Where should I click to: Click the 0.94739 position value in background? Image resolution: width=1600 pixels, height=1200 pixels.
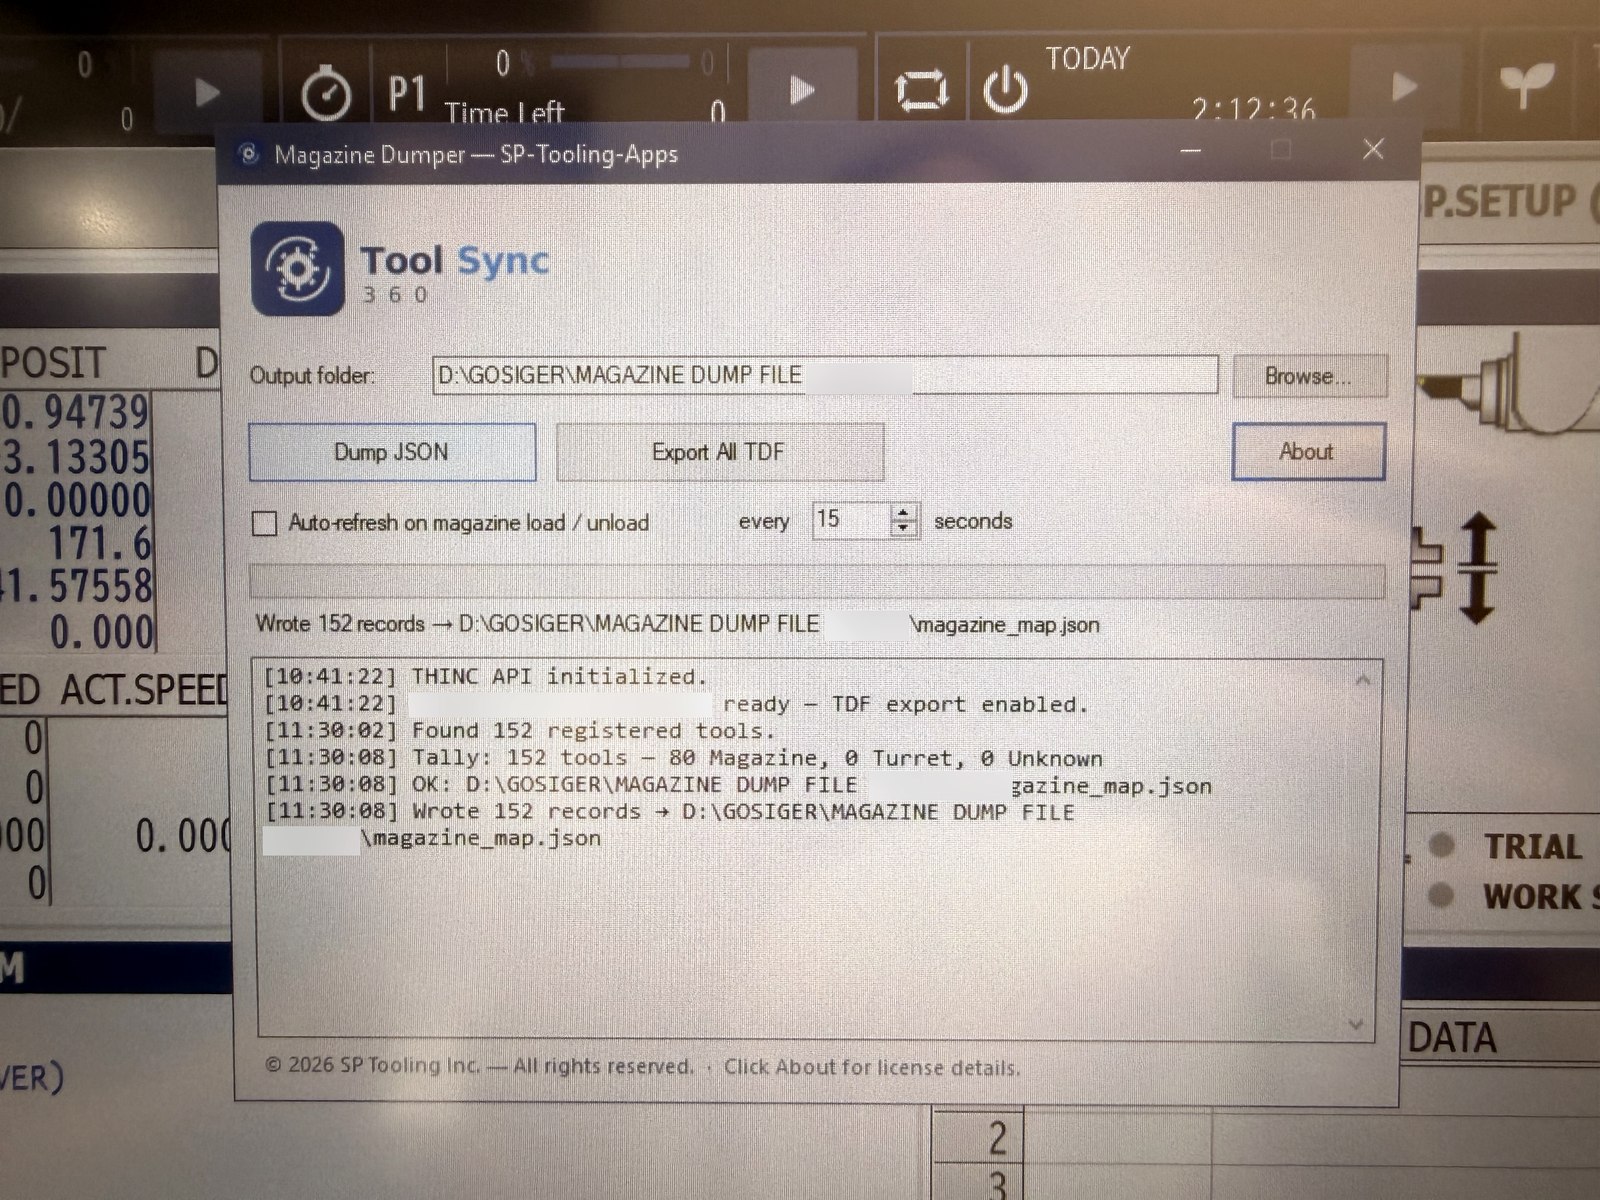[x=77, y=412]
